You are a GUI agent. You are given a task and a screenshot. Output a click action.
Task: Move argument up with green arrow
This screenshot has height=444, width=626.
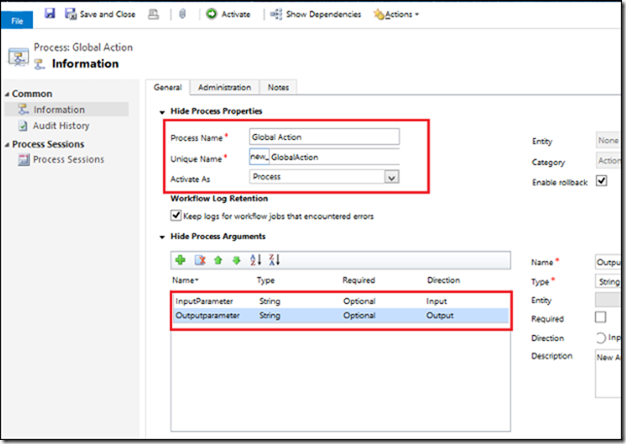point(218,260)
